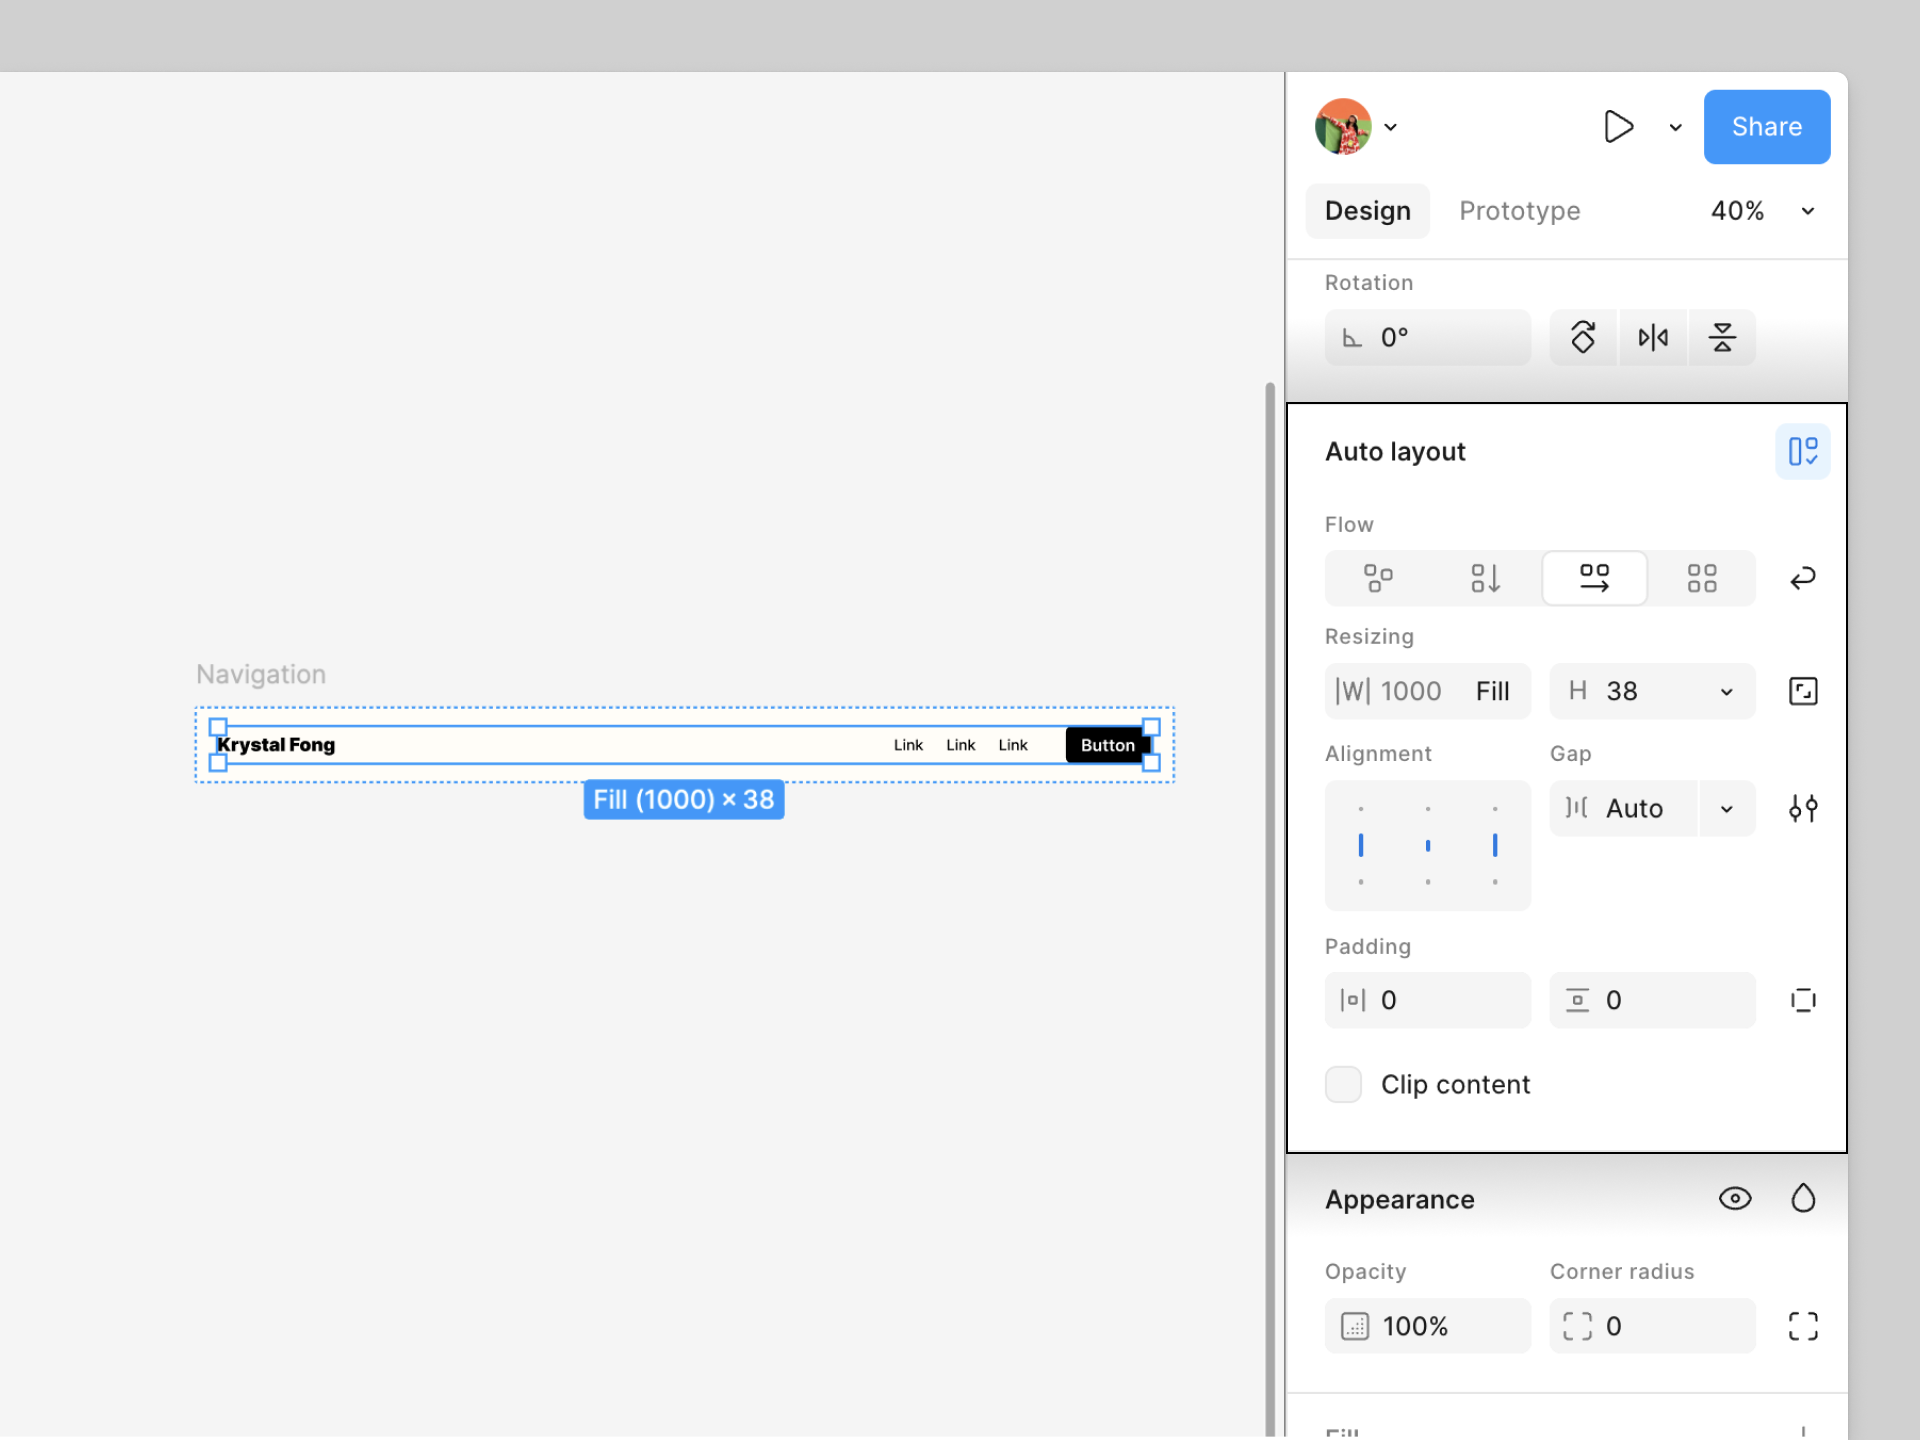Click the flip vertical icon
Image resolution: width=1920 pixels, height=1440 pixels.
[x=1722, y=337]
